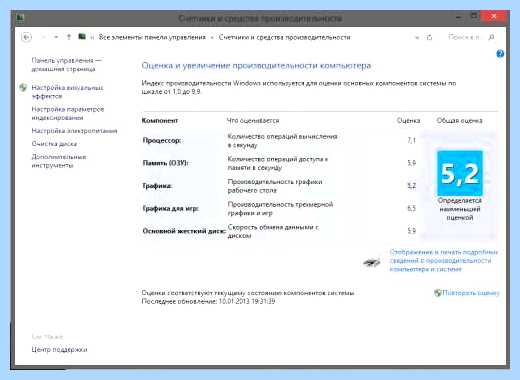Open 'Настройка визуальных эффектов'
The height and width of the screenshot is (380, 520).
[x=68, y=92]
